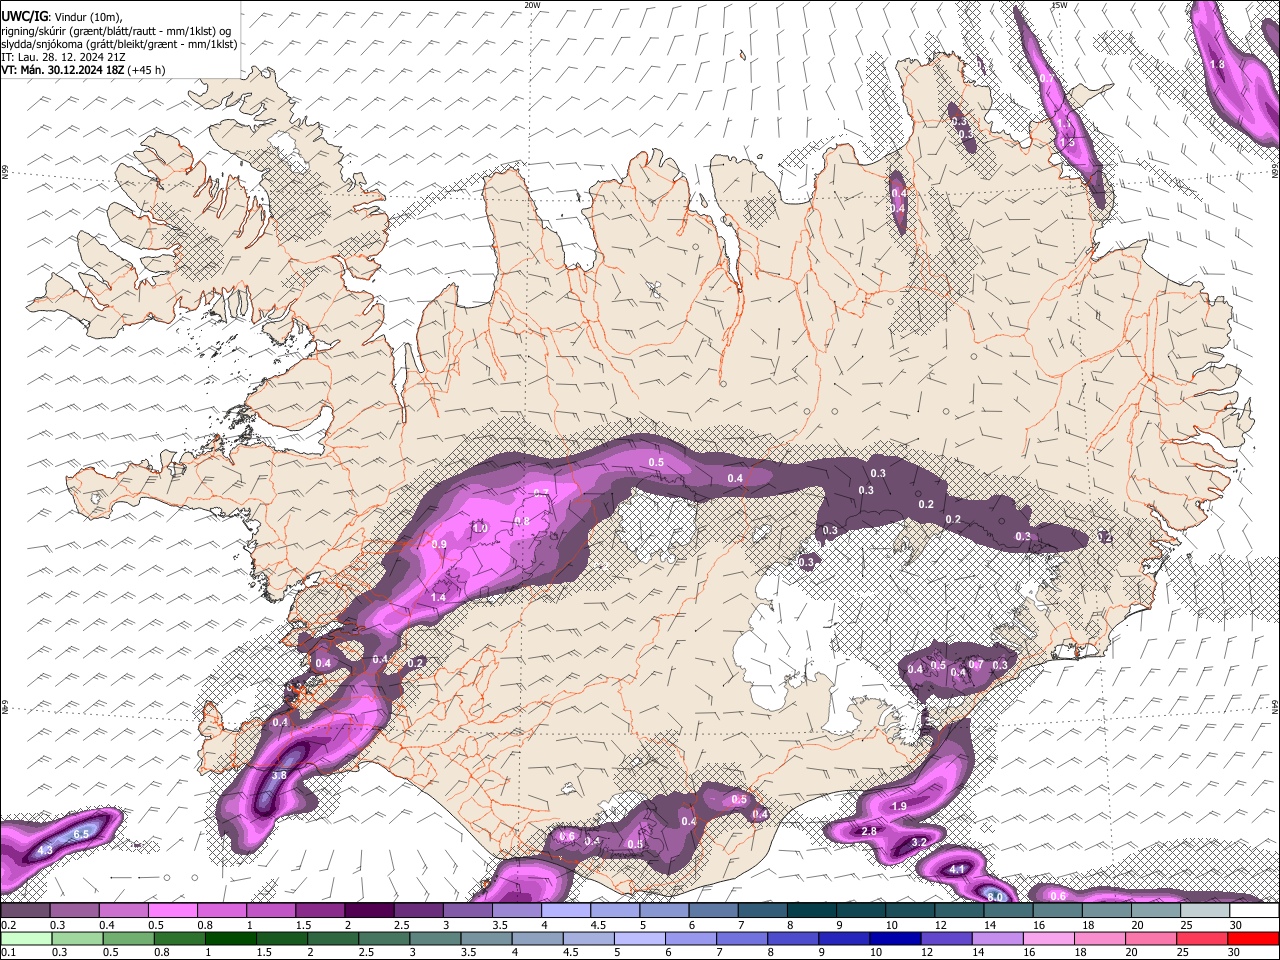1280x960 pixels.
Task: Click the 4.3 precipitation value on map
Action: tap(44, 850)
